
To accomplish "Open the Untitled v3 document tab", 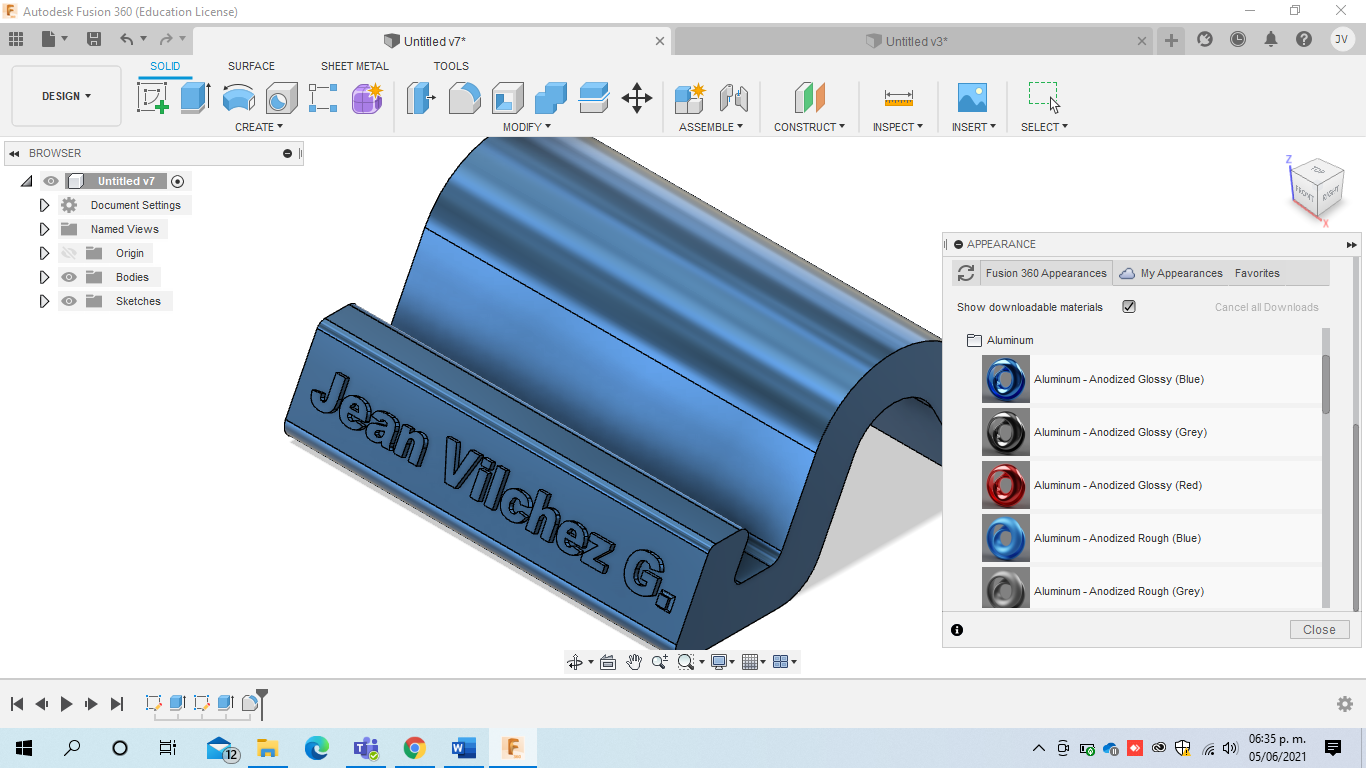I will coord(916,41).
